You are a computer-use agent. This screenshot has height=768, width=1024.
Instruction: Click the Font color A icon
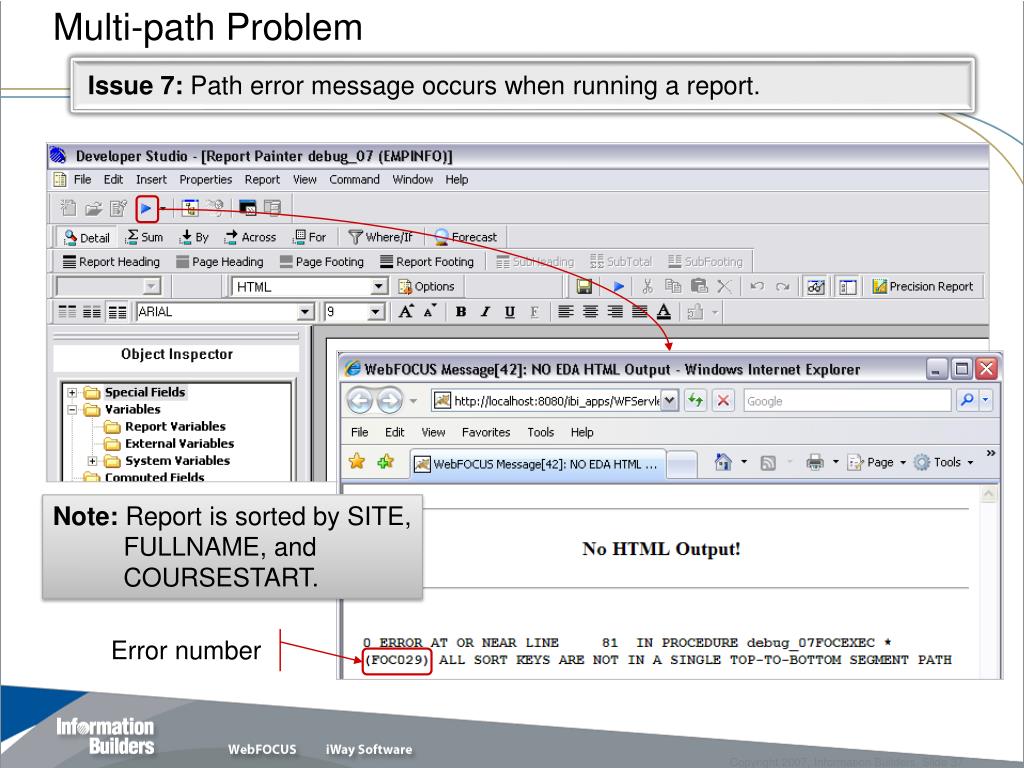pyautogui.click(x=664, y=312)
